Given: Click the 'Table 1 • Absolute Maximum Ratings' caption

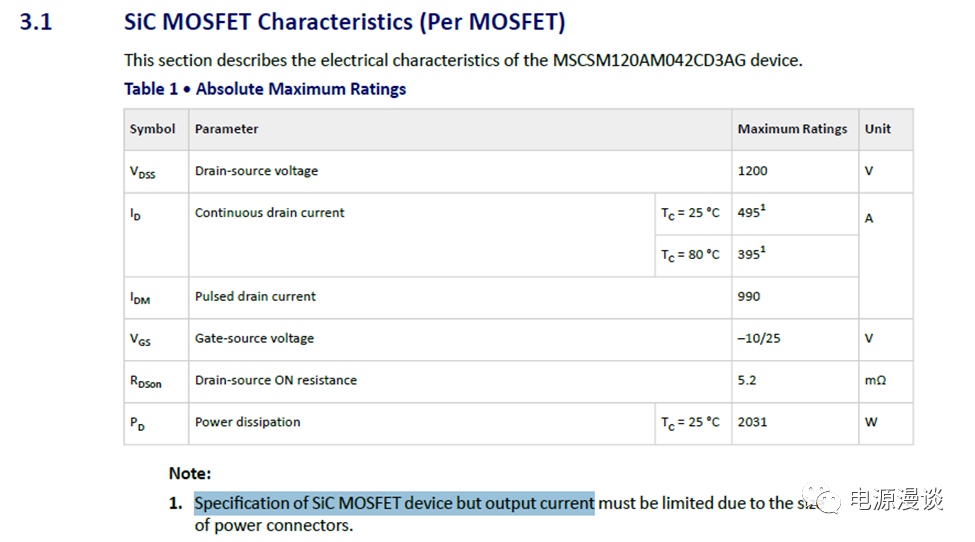Looking at the screenshot, I should pos(265,89).
